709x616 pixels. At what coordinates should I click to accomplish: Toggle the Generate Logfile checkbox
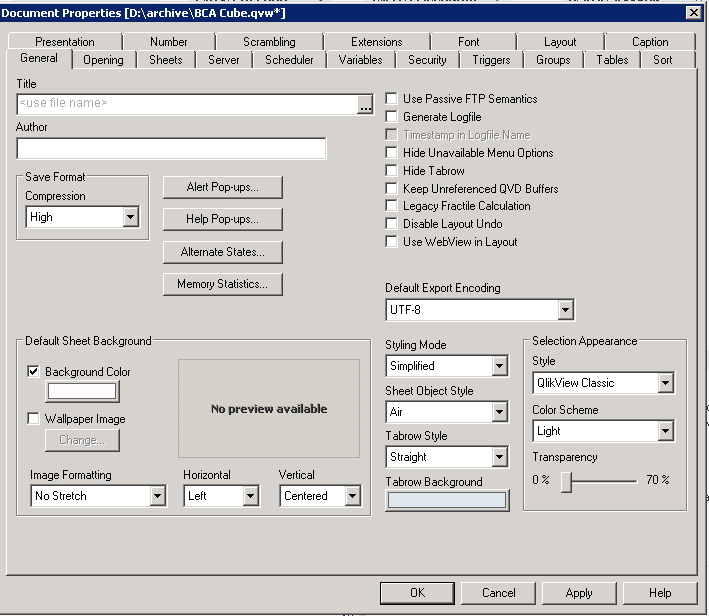[392, 117]
